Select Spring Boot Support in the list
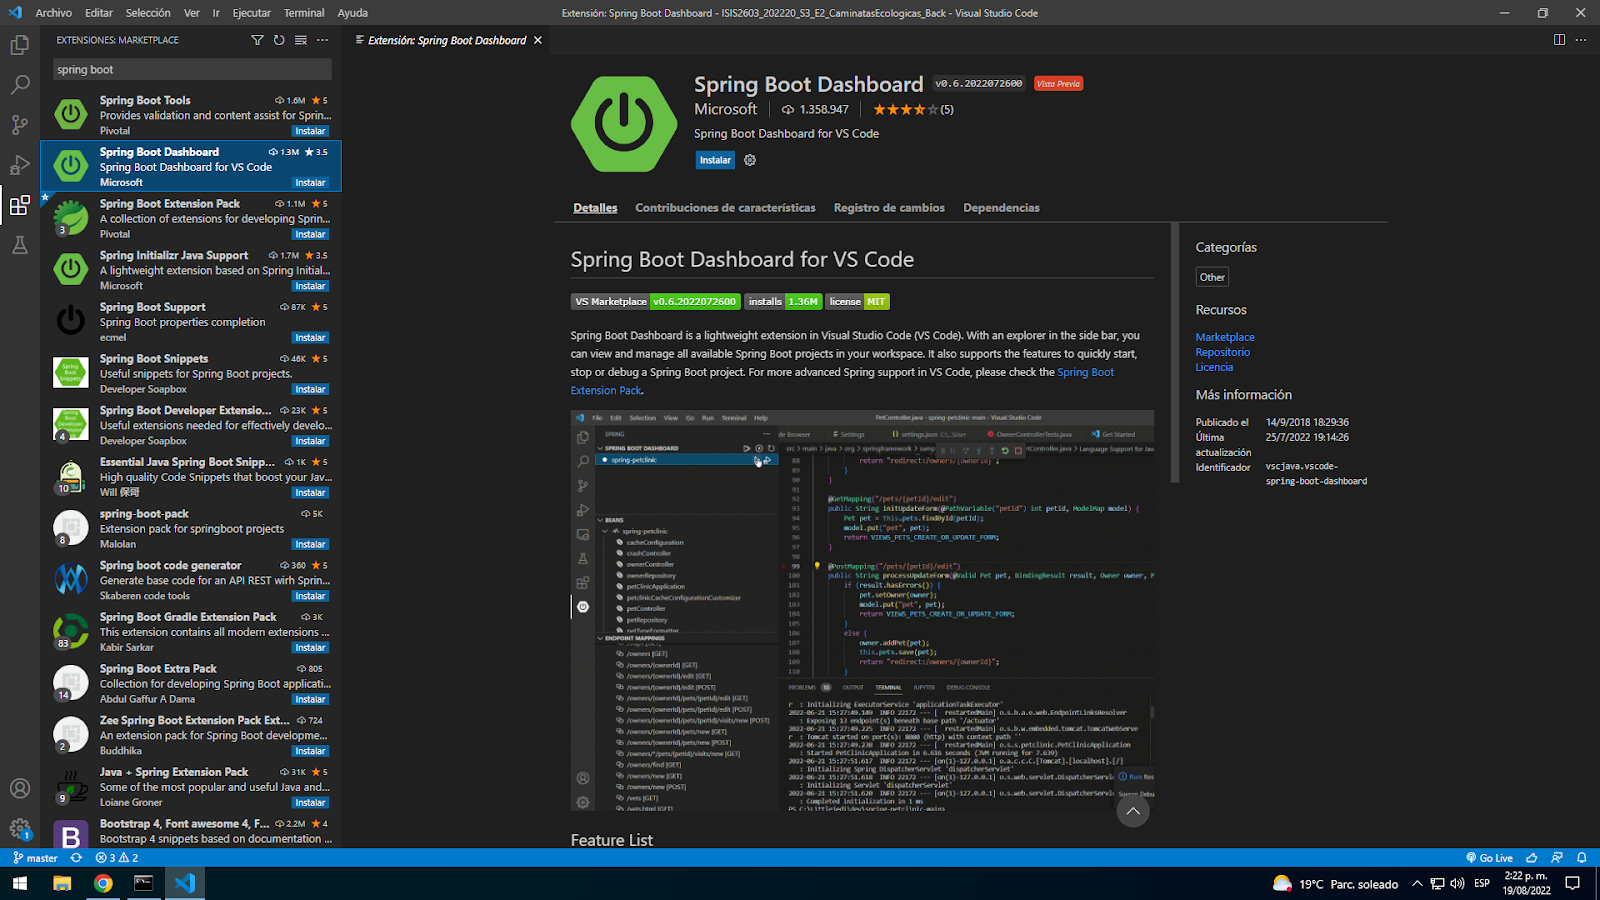Image resolution: width=1600 pixels, height=900 pixels. 191,321
